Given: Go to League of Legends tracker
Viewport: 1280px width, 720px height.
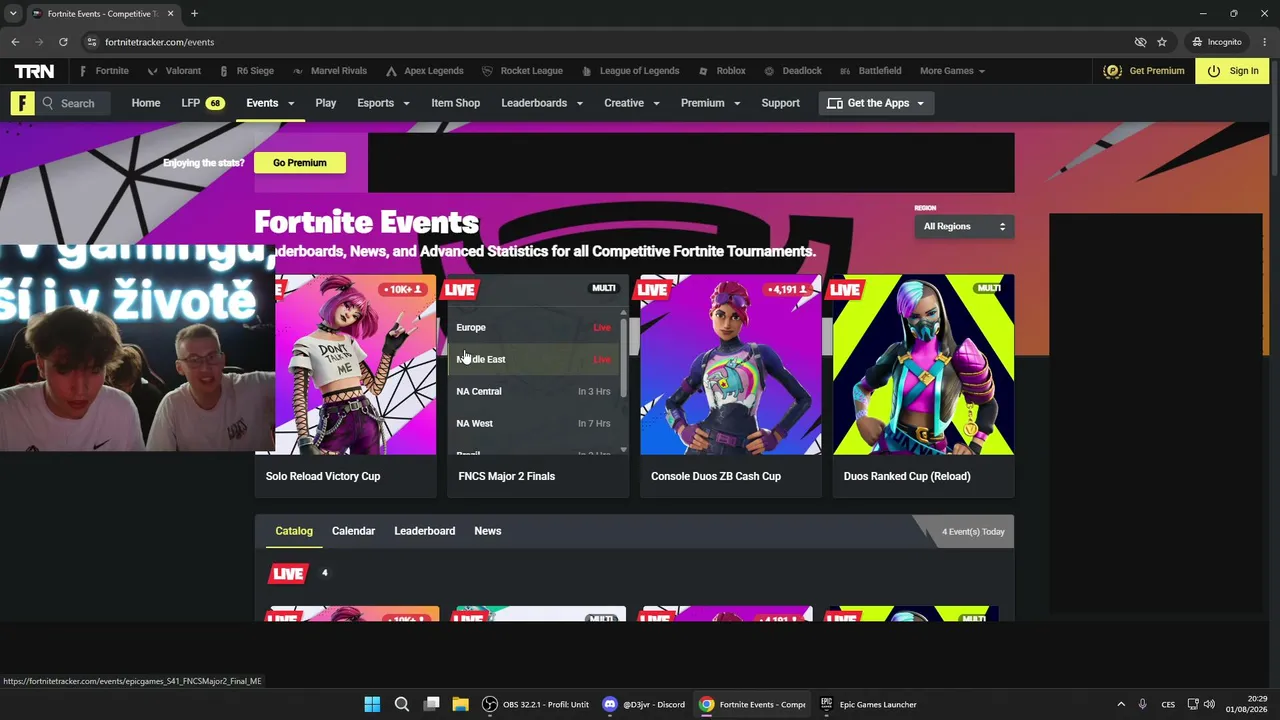Looking at the screenshot, I should point(629,71).
